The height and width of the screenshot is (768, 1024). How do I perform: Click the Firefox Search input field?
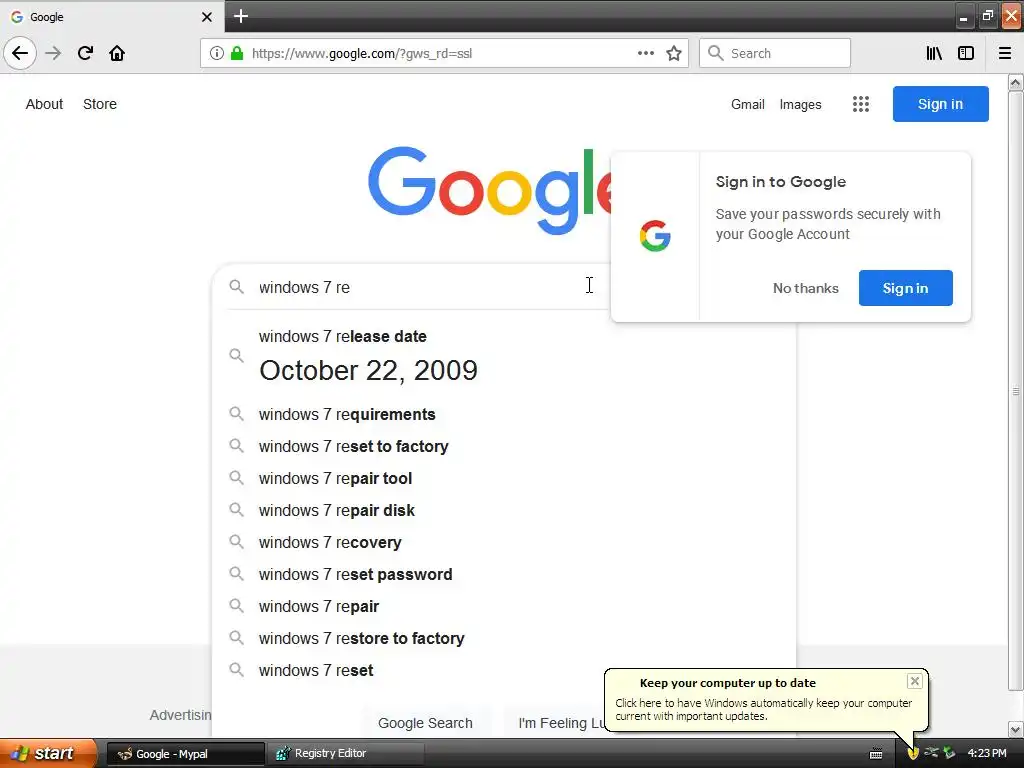pos(775,53)
